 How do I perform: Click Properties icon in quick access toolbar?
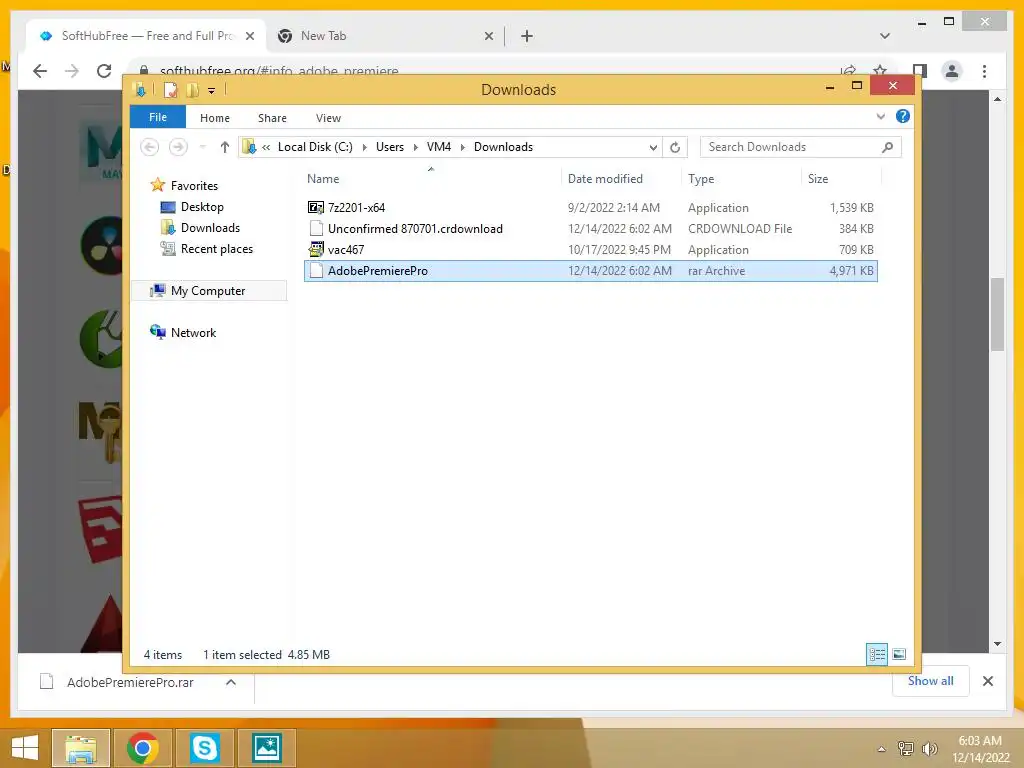point(170,90)
